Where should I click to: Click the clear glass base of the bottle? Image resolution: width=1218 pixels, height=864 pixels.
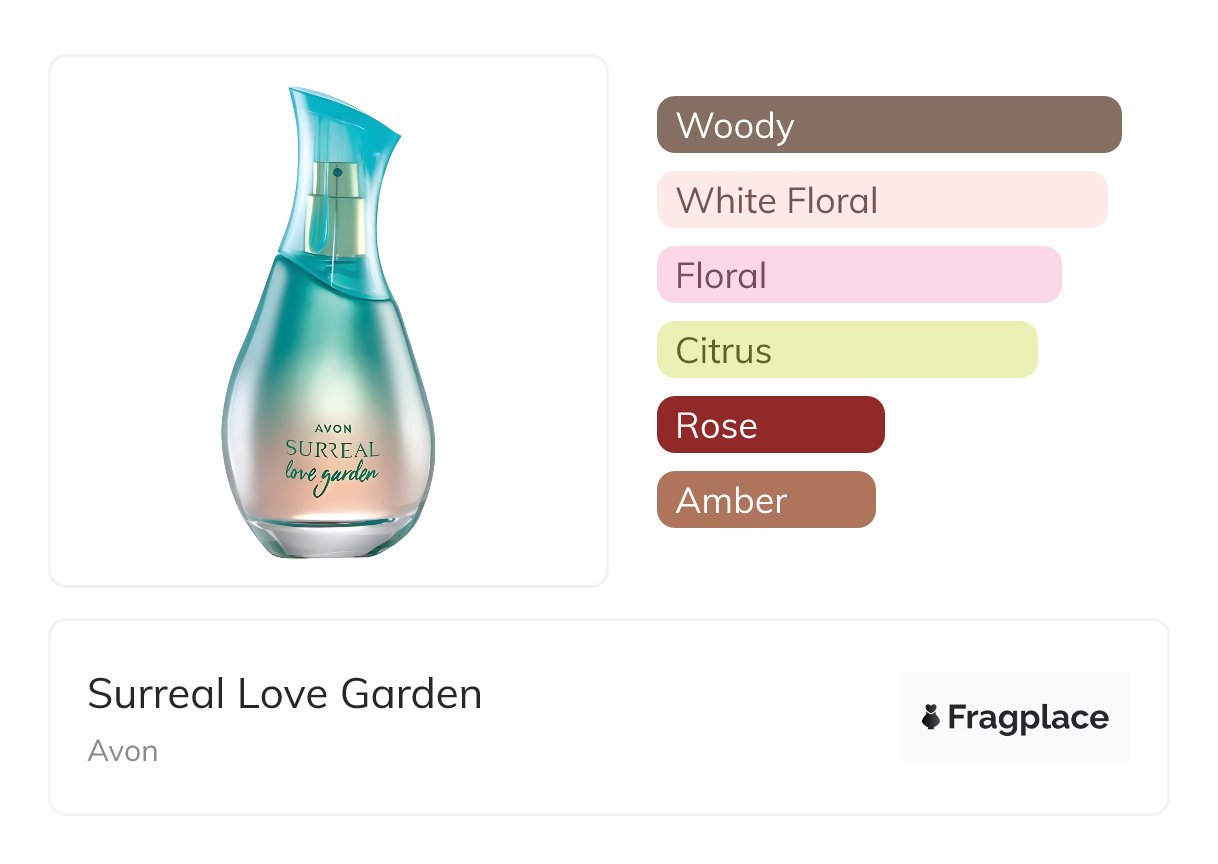[x=330, y=538]
